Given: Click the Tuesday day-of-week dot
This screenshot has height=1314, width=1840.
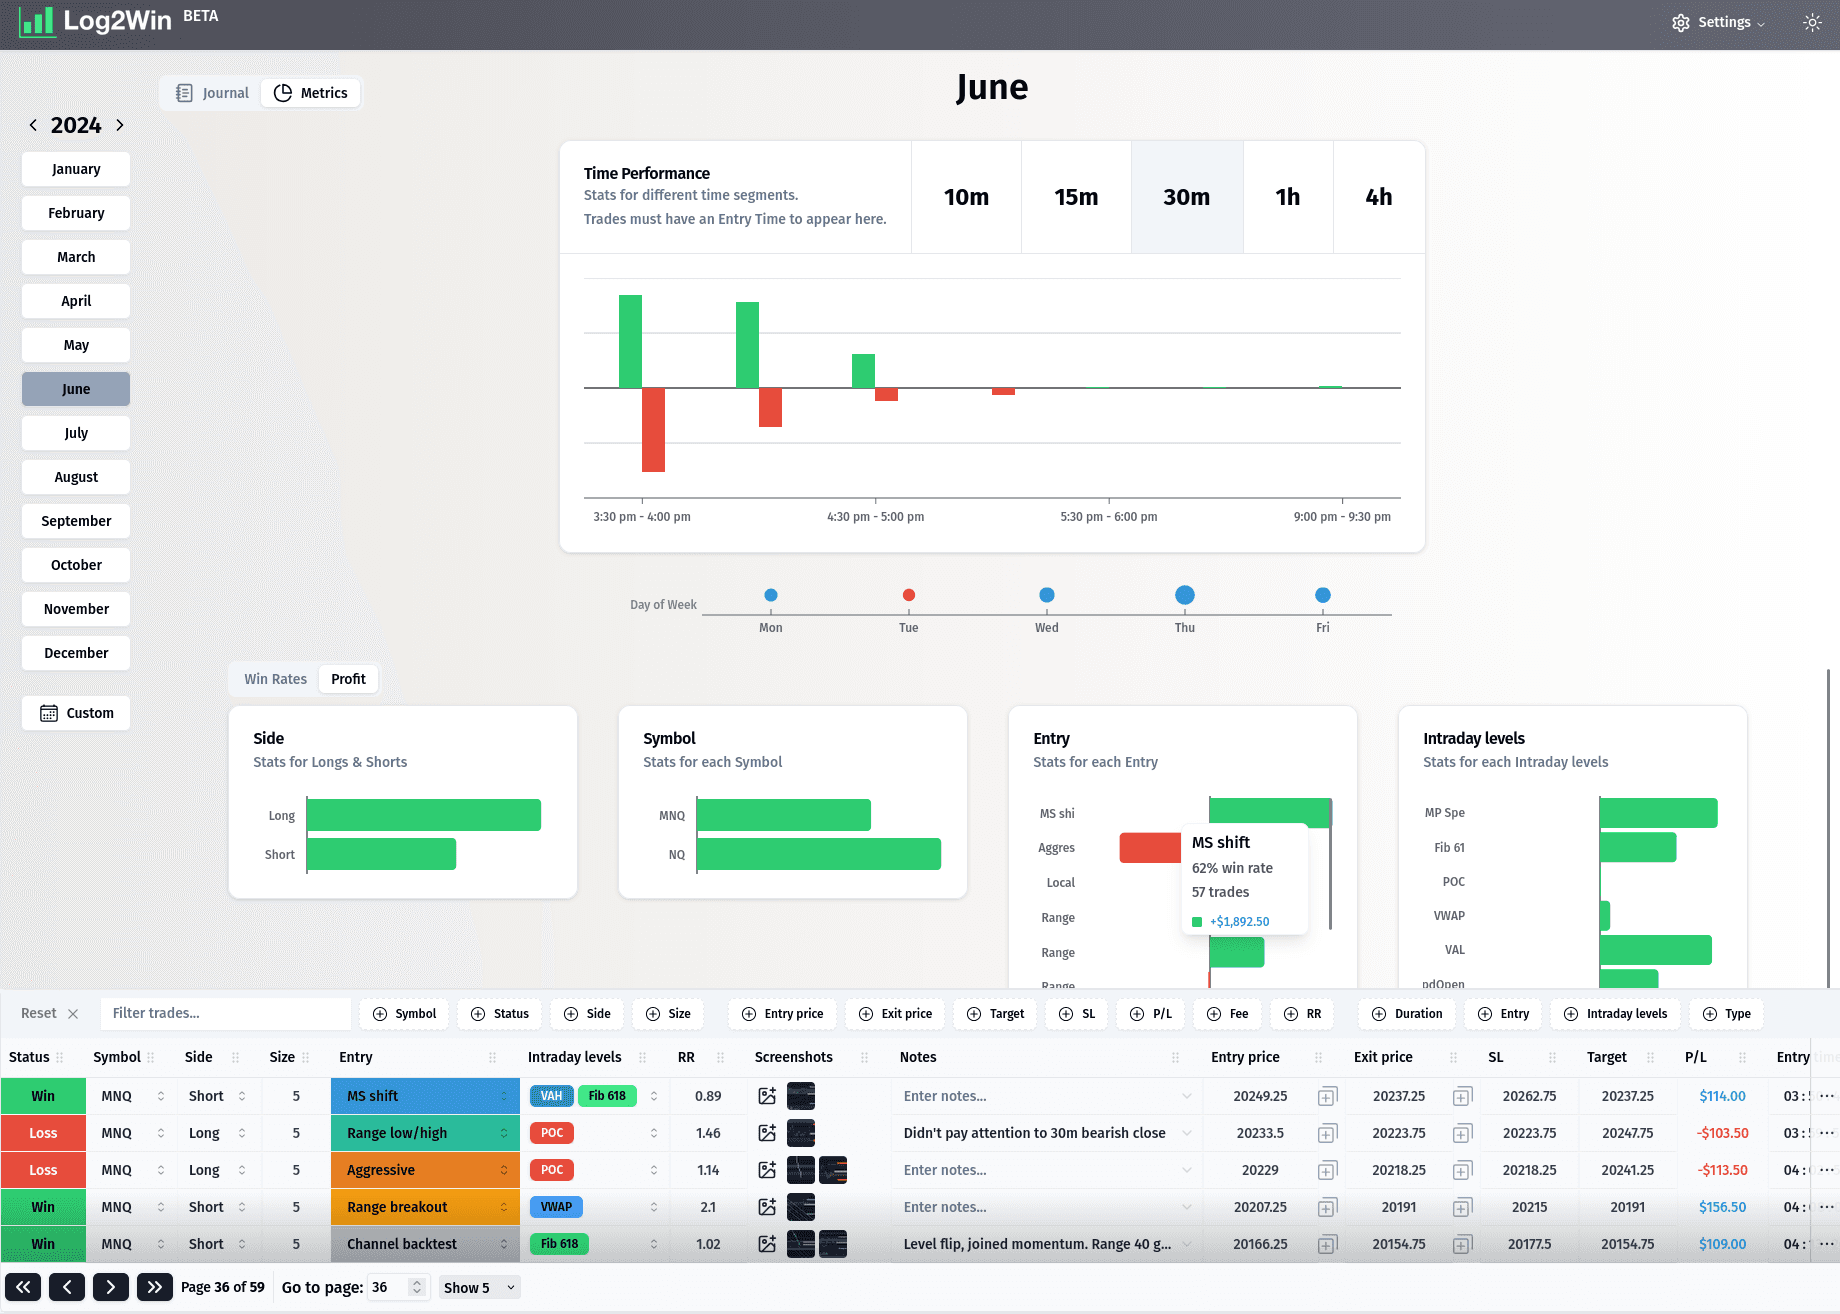Looking at the screenshot, I should coord(909,595).
